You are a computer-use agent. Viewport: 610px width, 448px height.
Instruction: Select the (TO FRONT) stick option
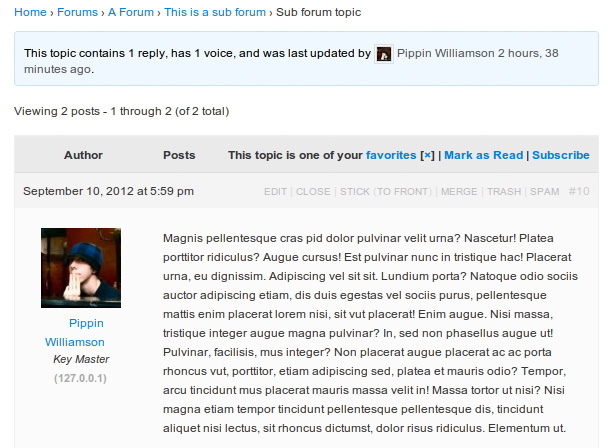(403, 192)
